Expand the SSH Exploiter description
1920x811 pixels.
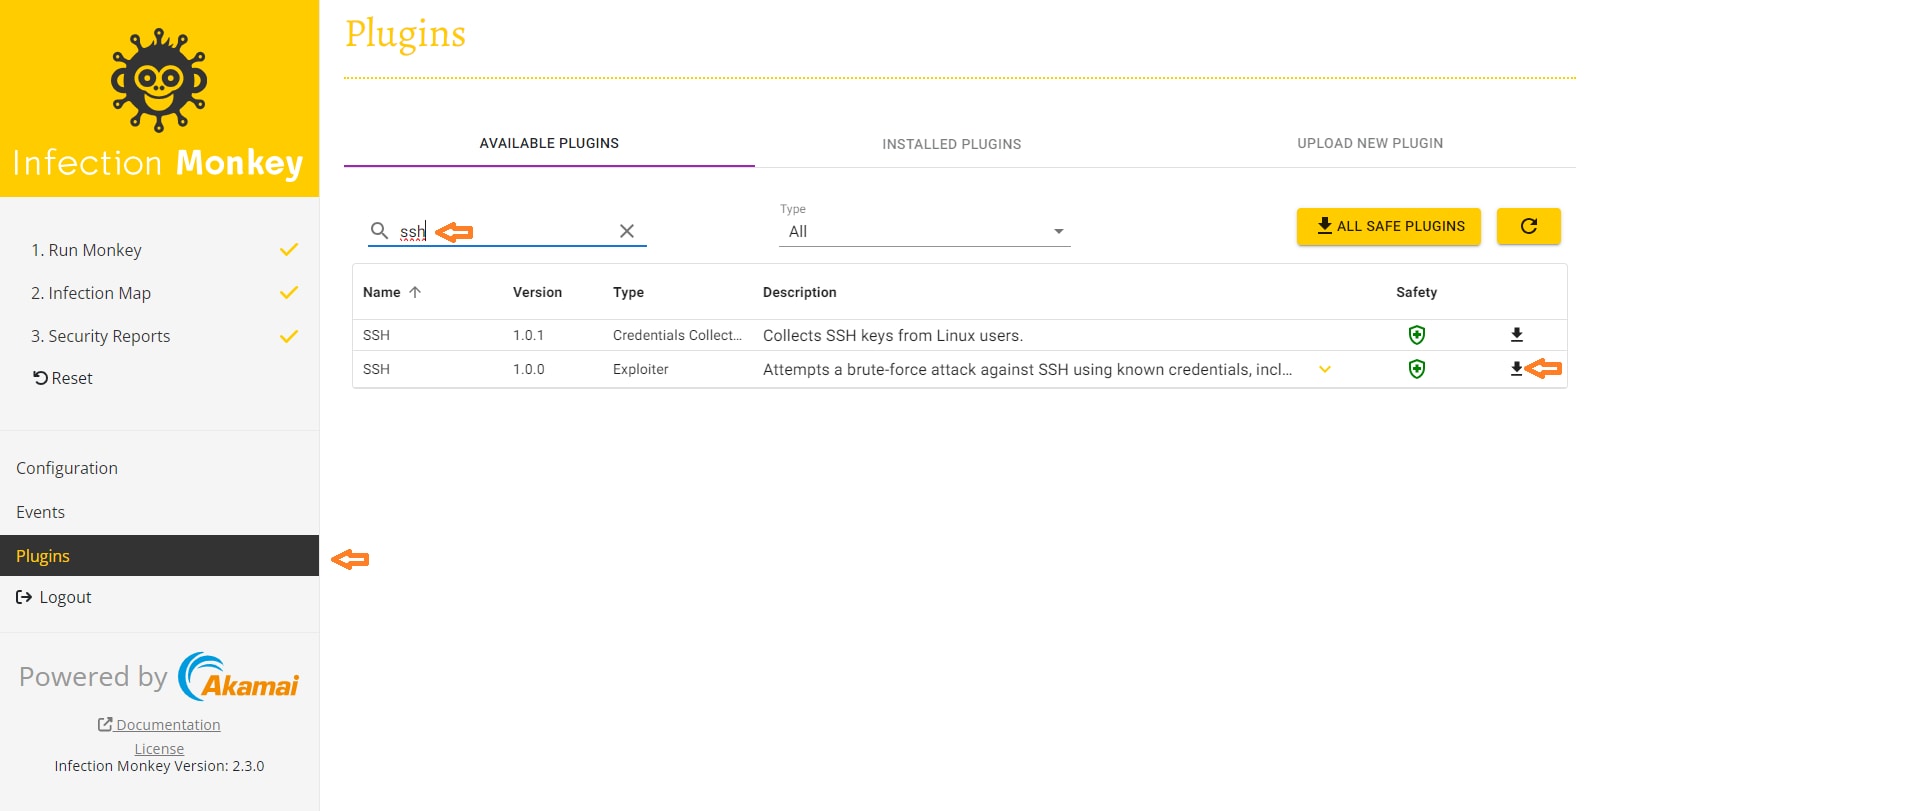[x=1325, y=369]
